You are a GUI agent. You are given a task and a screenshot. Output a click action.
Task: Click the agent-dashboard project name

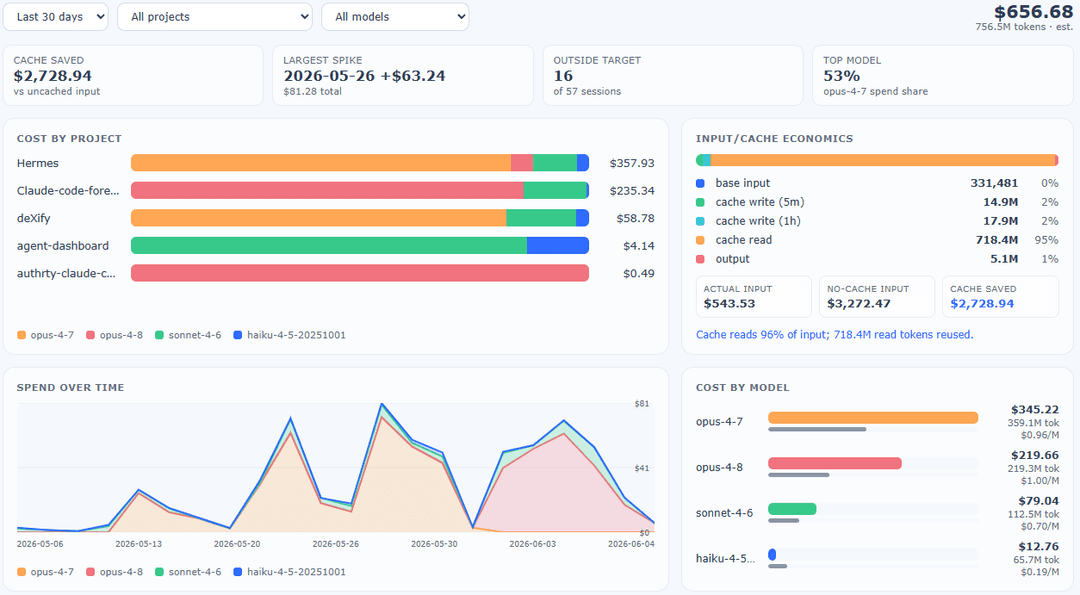[x=63, y=246]
